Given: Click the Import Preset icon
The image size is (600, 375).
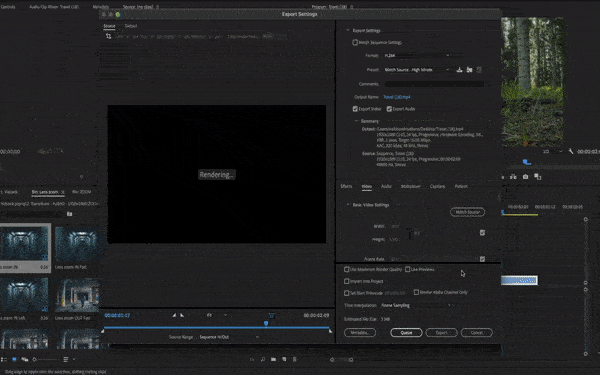Looking at the screenshot, I should click(470, 70).
